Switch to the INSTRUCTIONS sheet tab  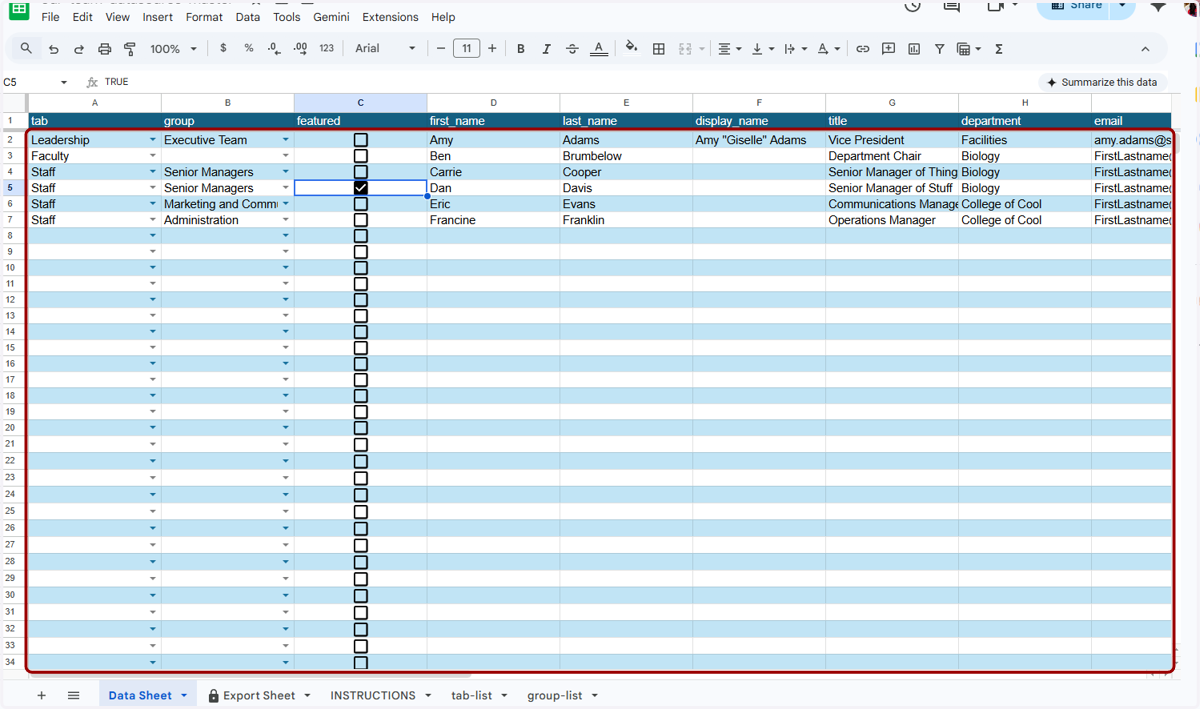pyautogui.click(x=373, y=695)
